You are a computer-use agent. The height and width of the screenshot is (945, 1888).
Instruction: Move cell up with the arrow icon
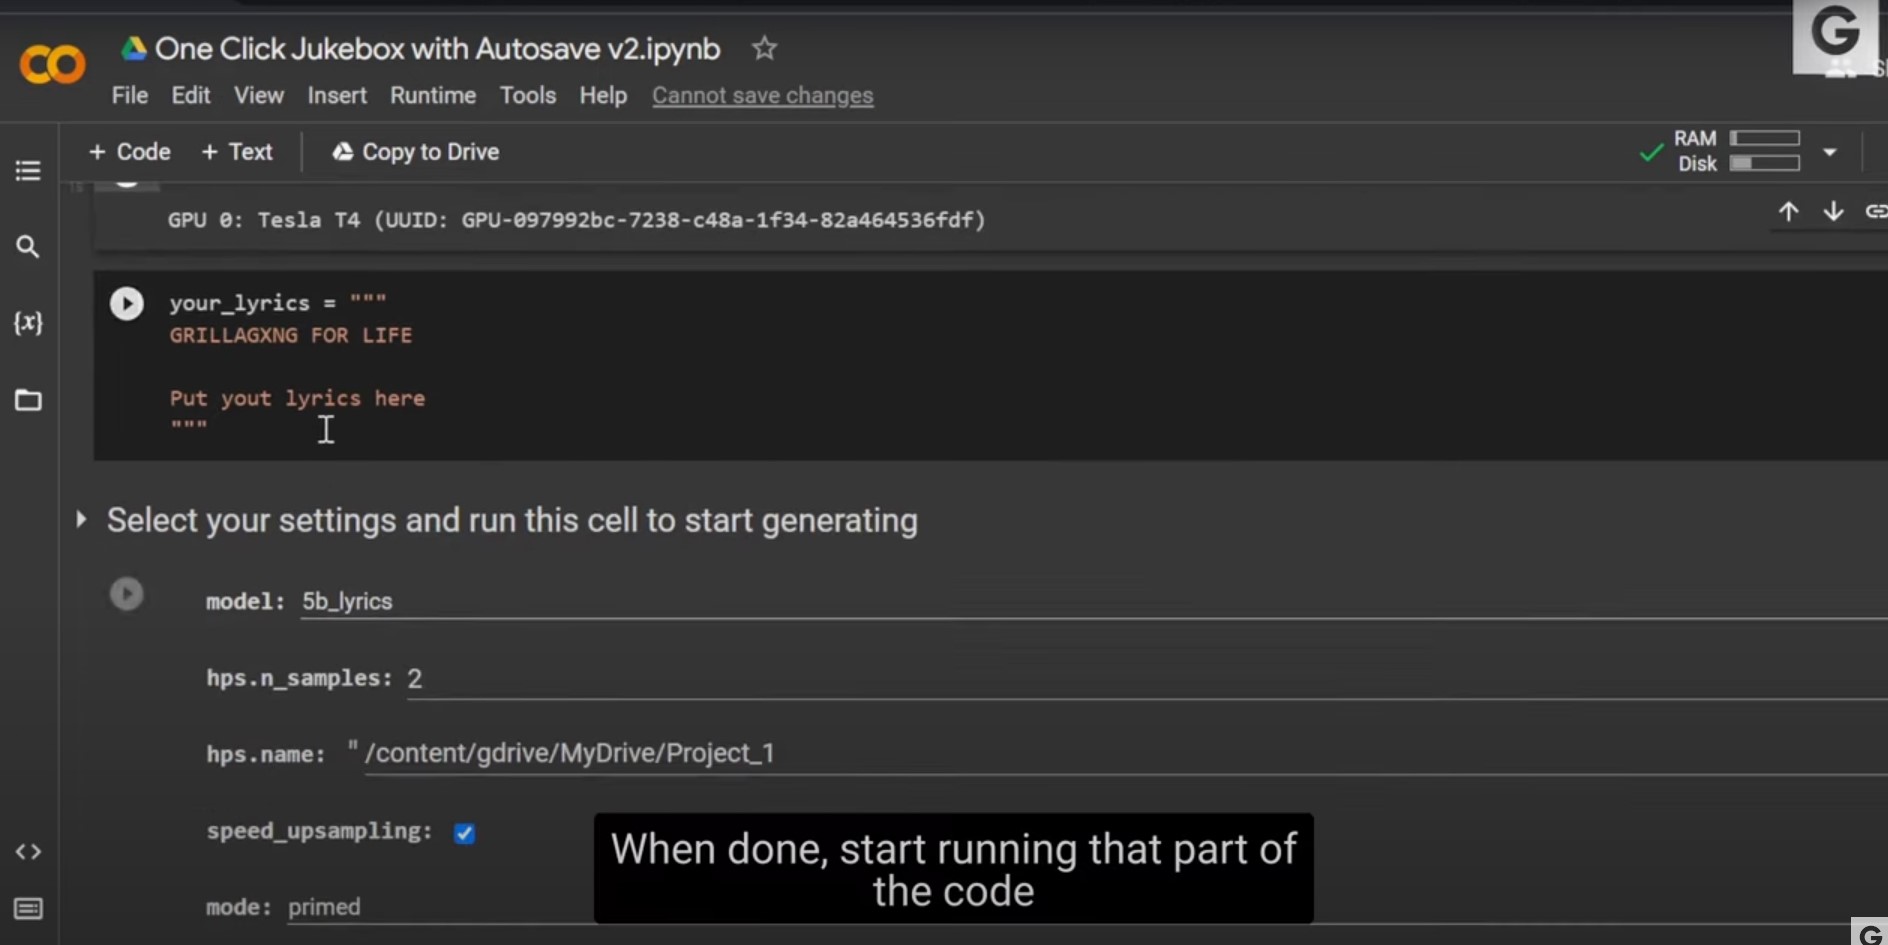click(x=1788, y=212)
